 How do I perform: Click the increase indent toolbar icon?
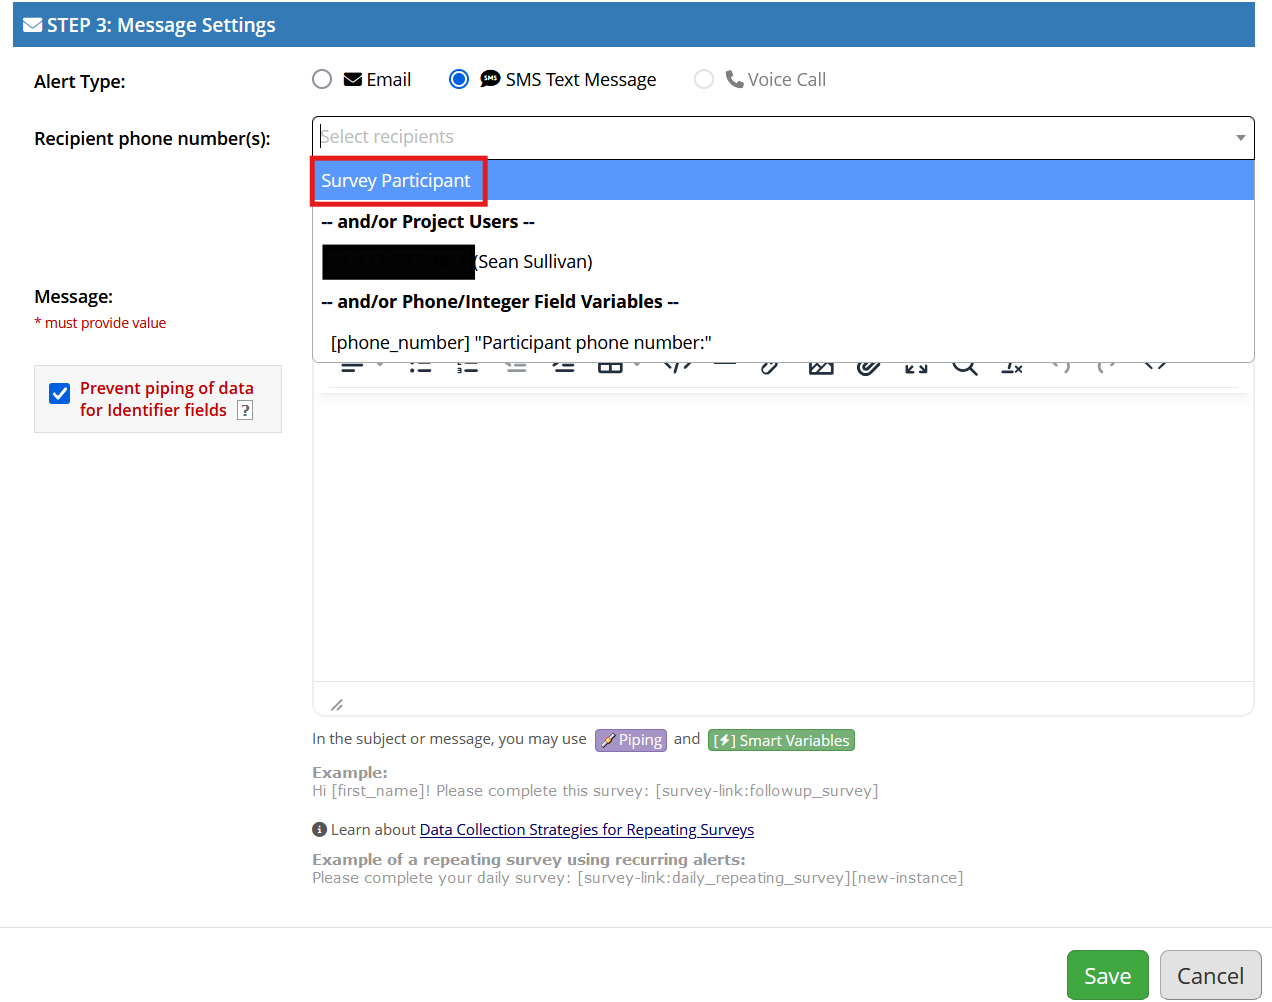(564, 367)
